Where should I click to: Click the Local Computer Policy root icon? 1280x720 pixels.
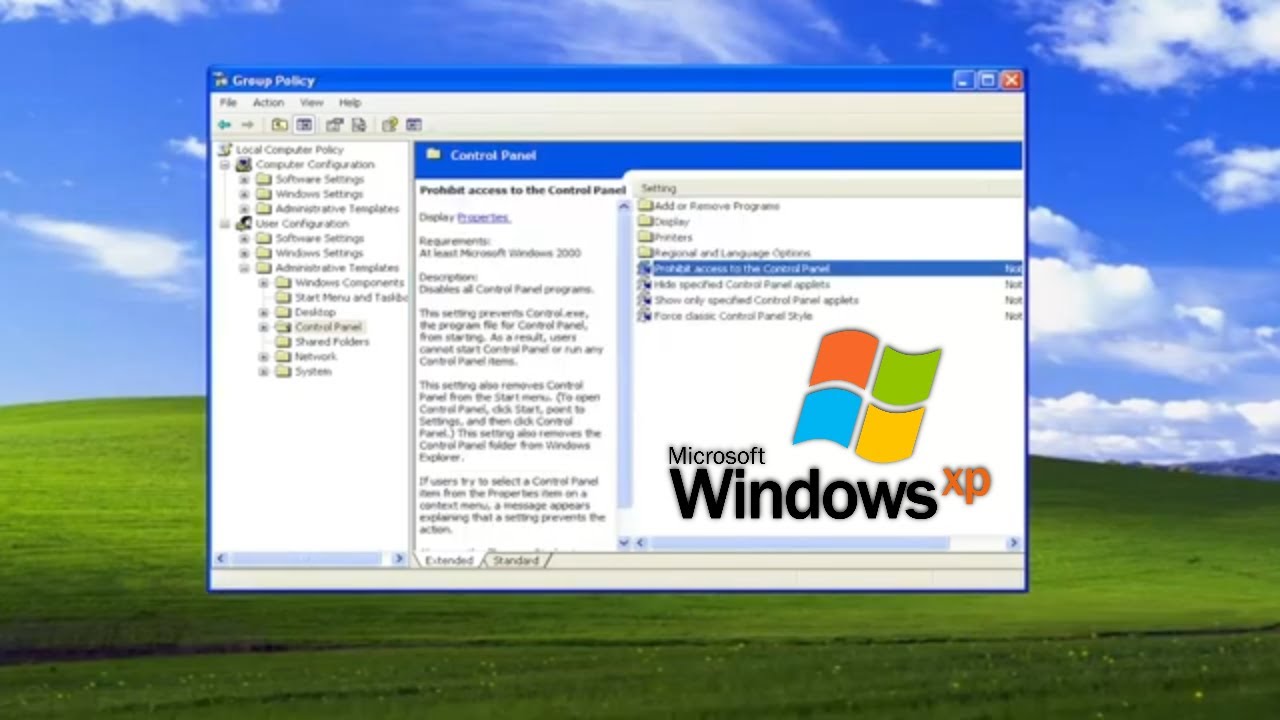click(x=226, y=150)
